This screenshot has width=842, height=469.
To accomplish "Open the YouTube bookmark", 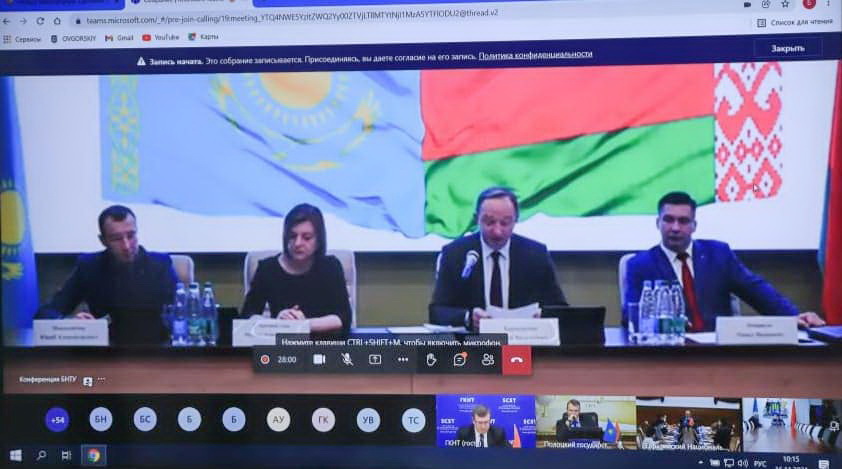I will click(x=161, y=38).
